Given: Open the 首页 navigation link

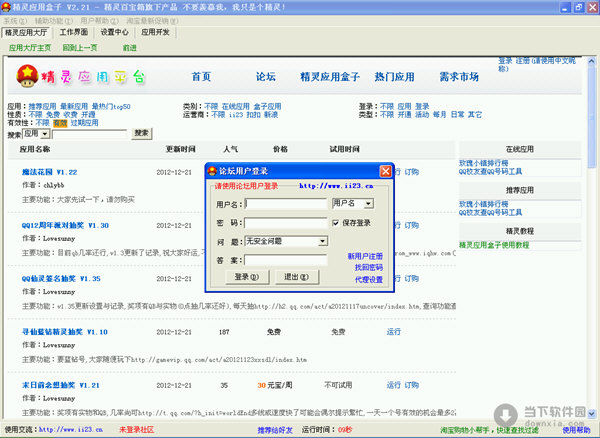Looking at the screenshot, I should pyautogui.click(x=201, y=77).
